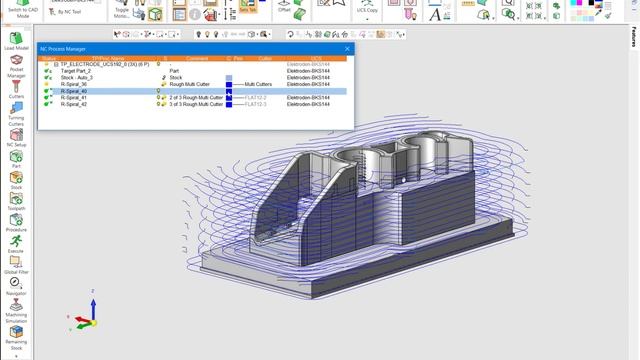Select the R-Spiral_40 procedure row
The width and height of the screenshot is (640, 360).
click(192, 91)
